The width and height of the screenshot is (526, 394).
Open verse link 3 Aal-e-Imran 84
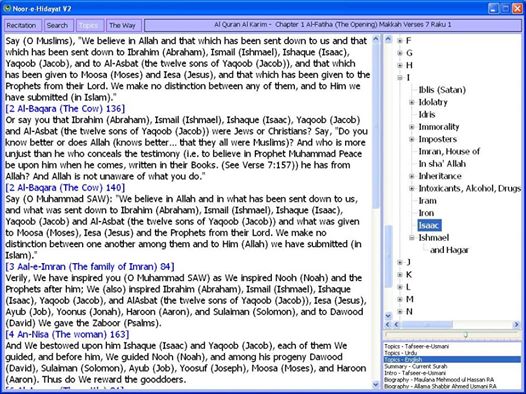click(90, 267)
